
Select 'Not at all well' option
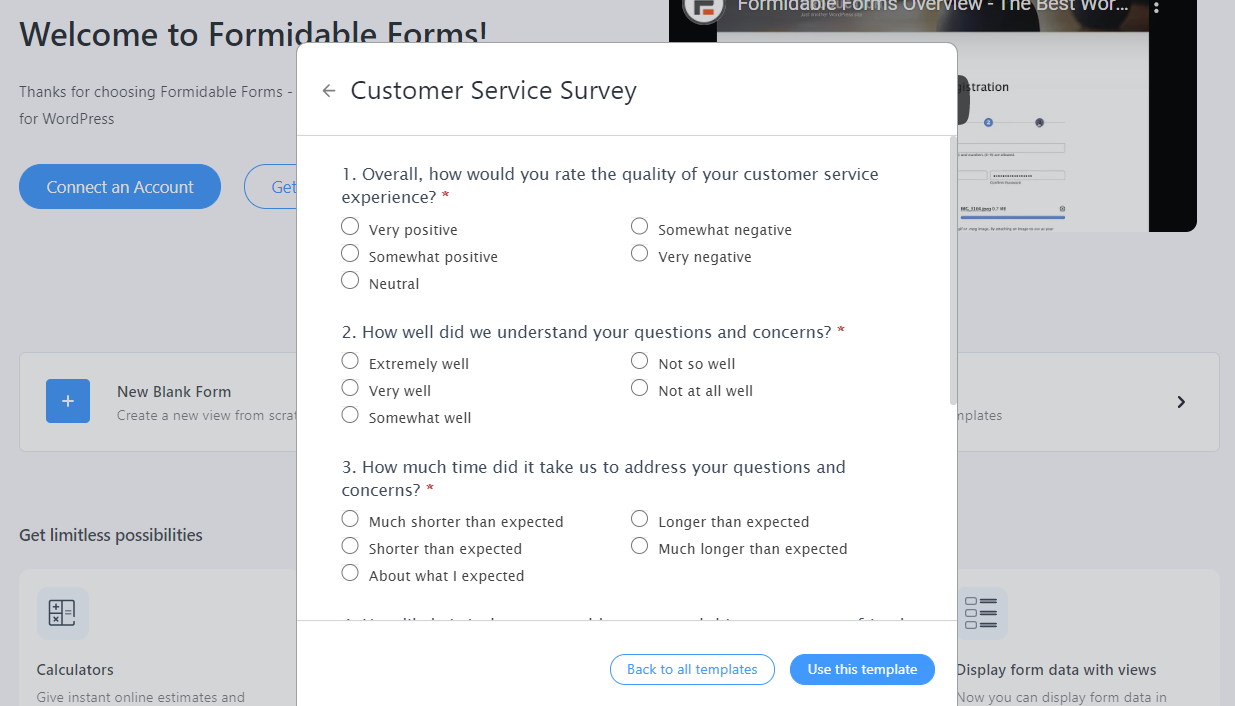point(639,387)
